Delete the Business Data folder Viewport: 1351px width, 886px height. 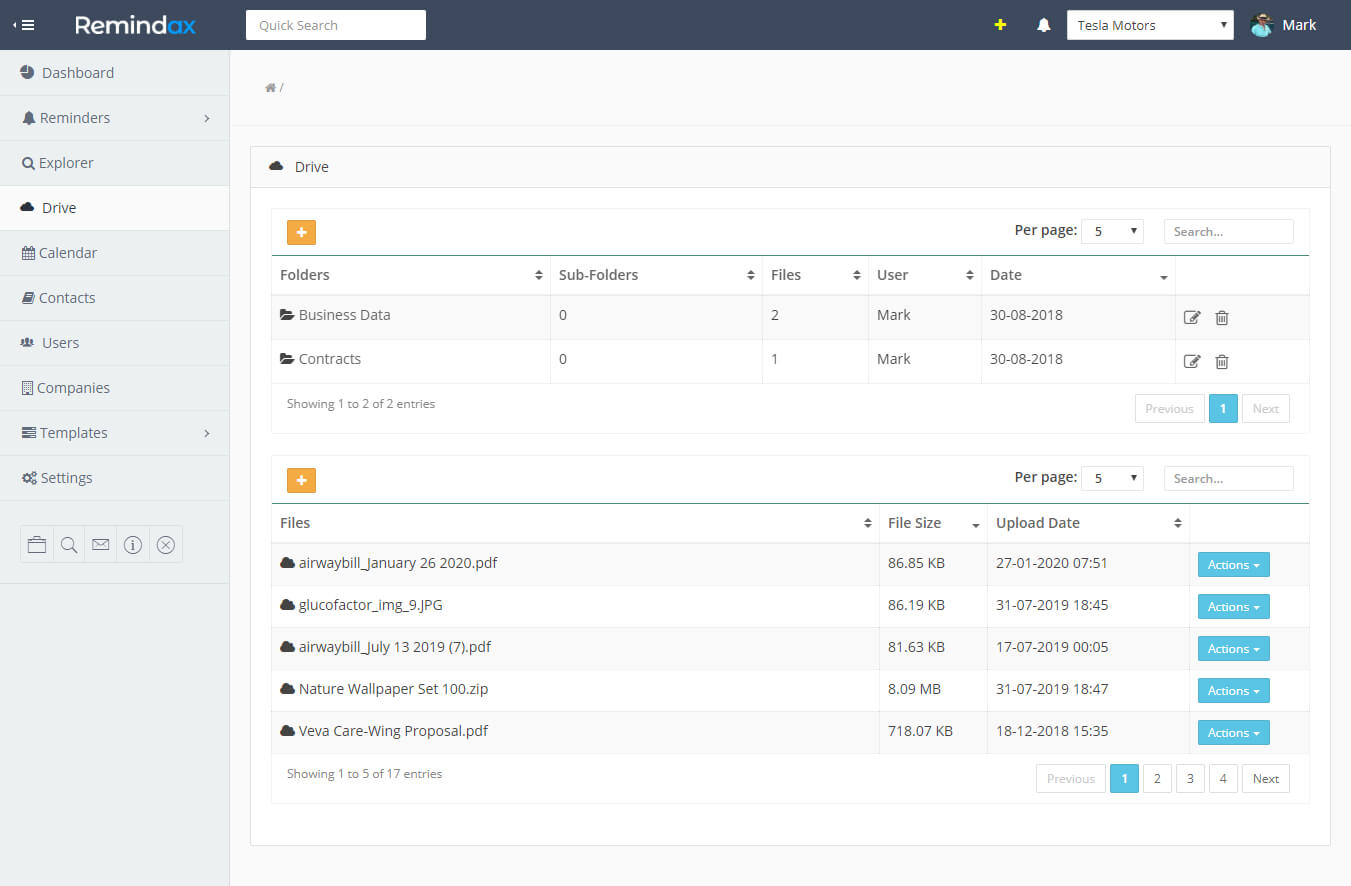[1222, 318]
